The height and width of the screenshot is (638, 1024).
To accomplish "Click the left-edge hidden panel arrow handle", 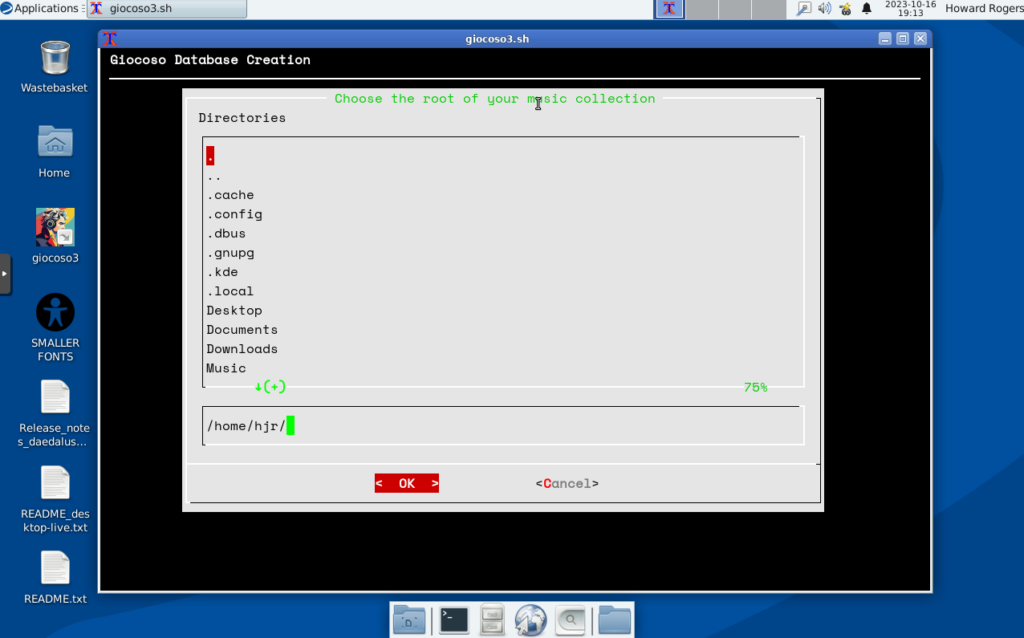I will 5,274.
